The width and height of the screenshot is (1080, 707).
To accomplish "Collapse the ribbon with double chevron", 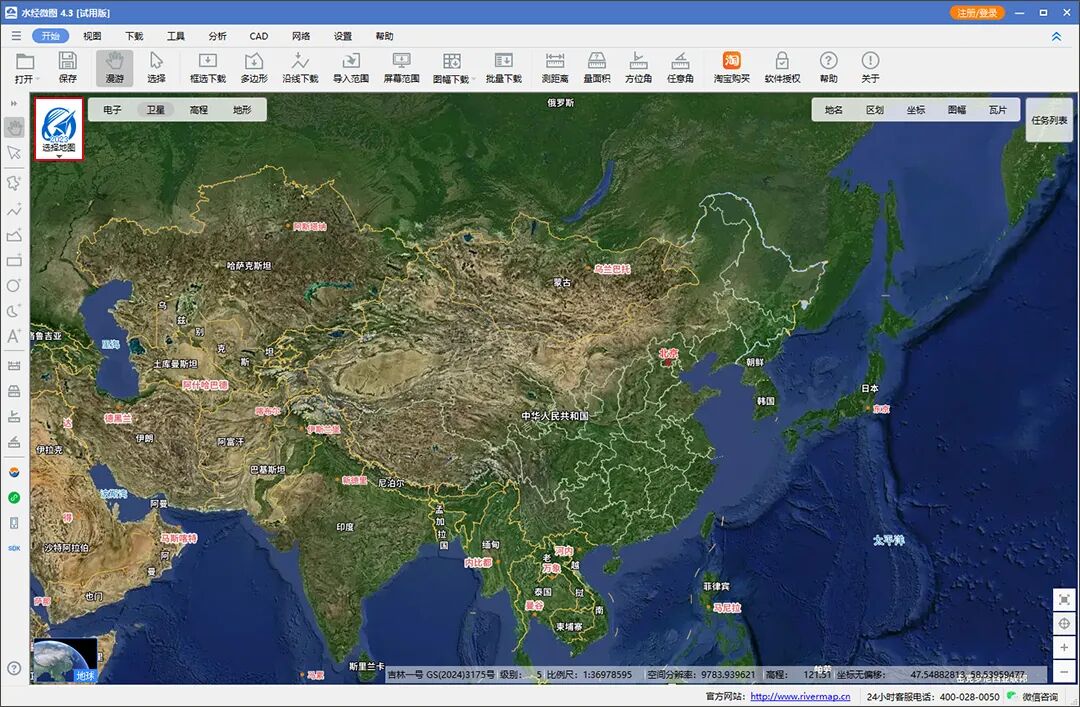I will (1057, 37).
